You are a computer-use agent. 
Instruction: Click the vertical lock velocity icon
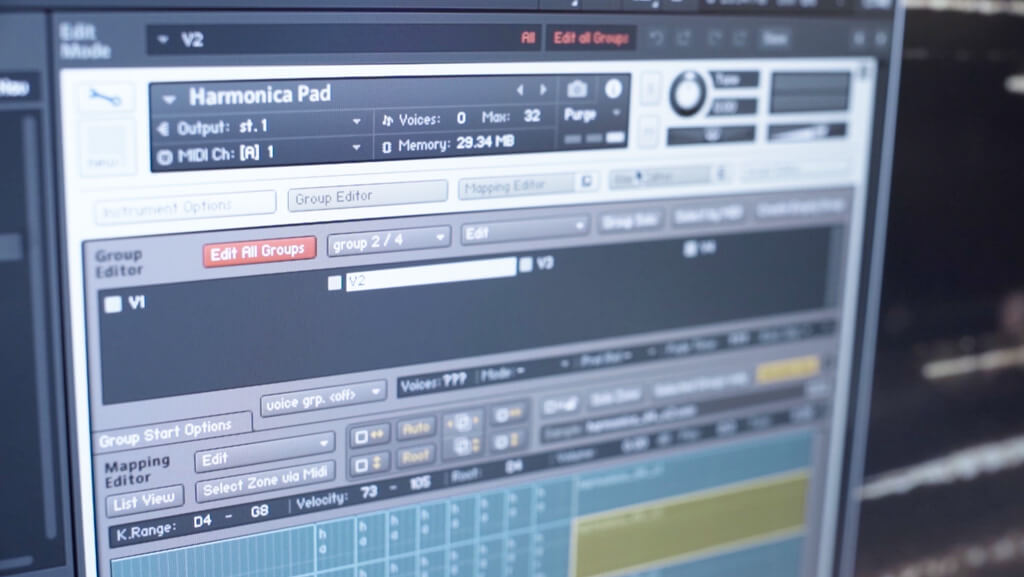pos(368,465)
